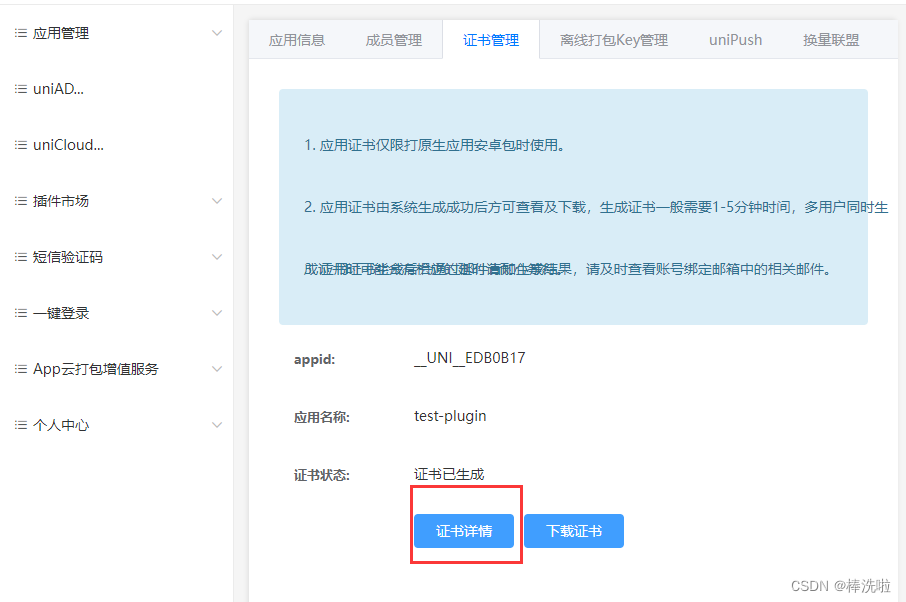
Task: Click the list icon beside uniCloud
Action: pos(20,145)
